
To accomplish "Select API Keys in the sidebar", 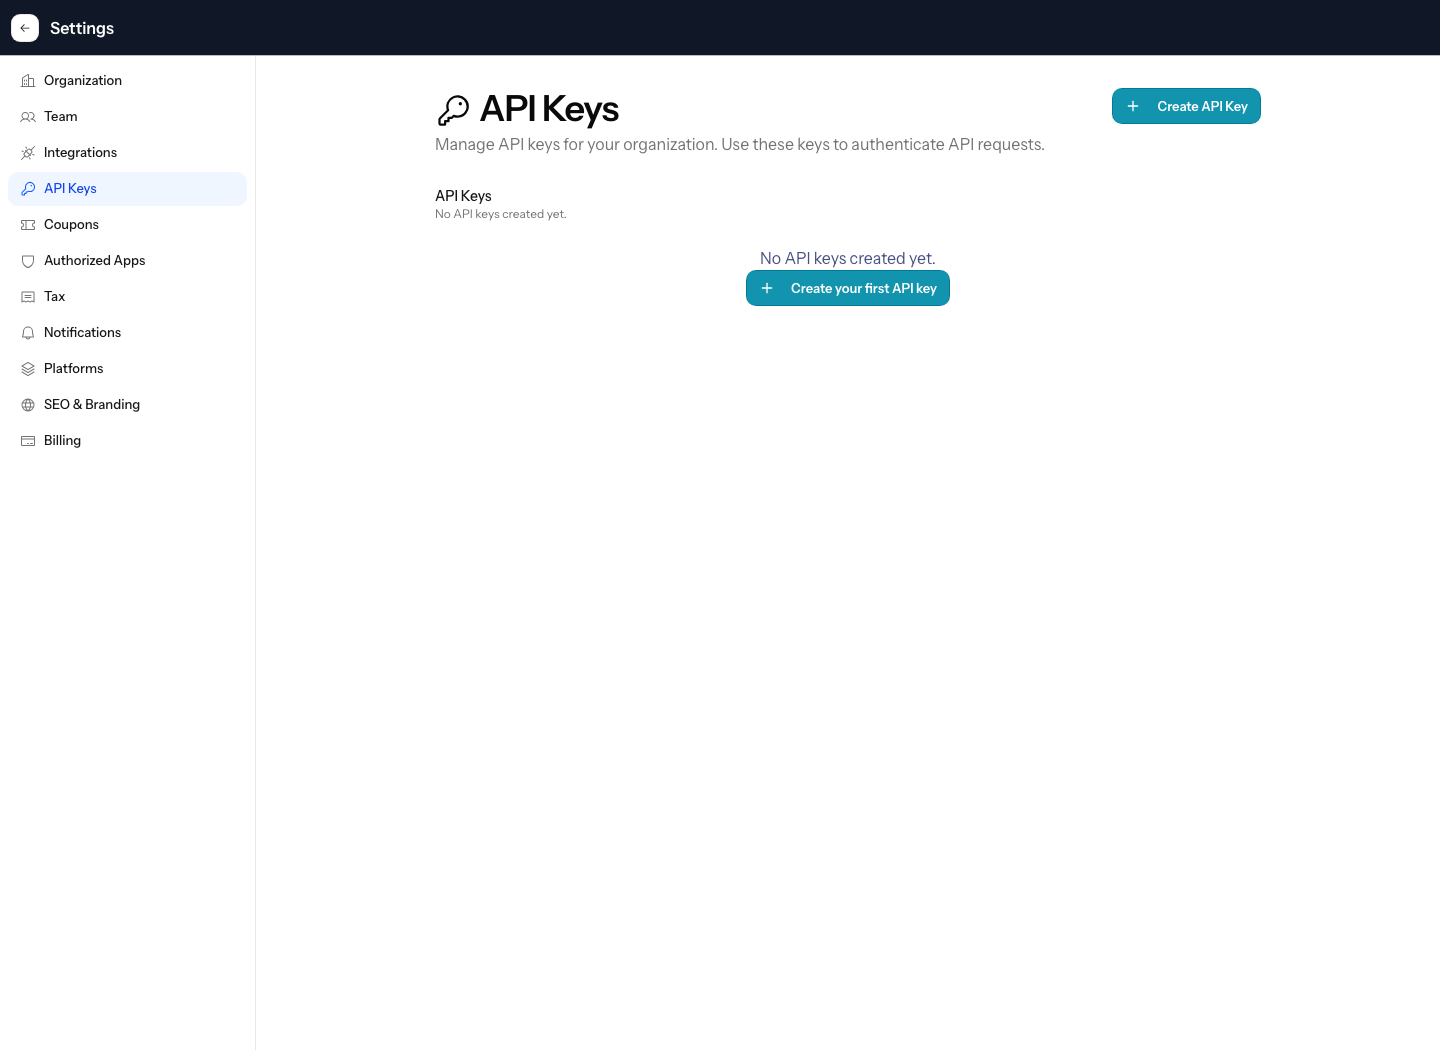I will [x=127, y=189].
